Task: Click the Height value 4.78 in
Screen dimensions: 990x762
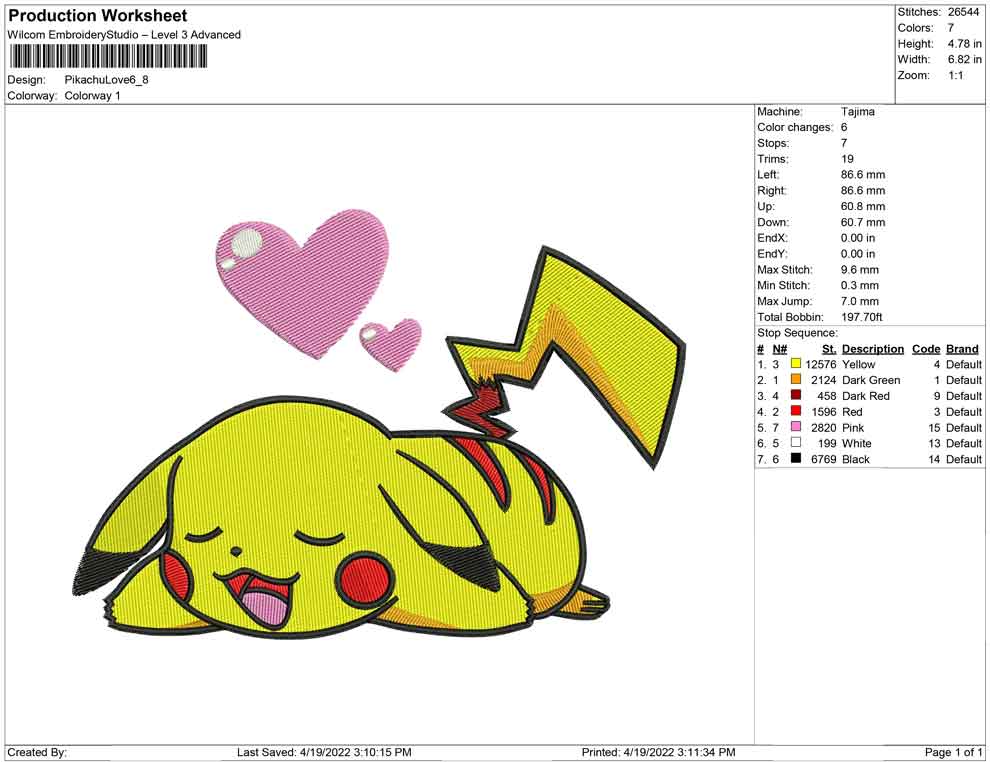Action: point(964,44)
